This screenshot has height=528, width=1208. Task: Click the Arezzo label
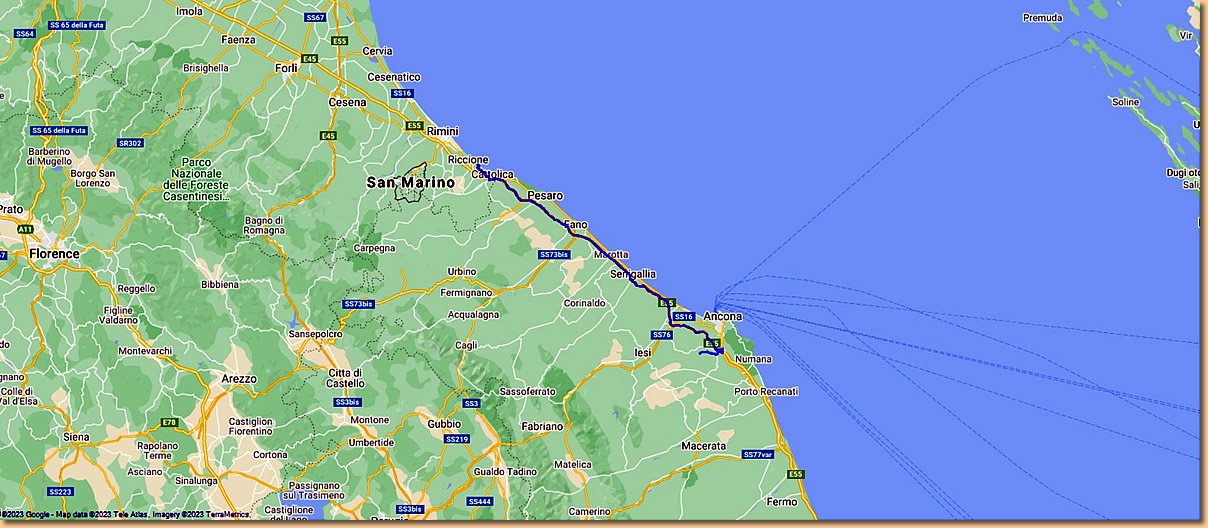(x=239, y=379)
